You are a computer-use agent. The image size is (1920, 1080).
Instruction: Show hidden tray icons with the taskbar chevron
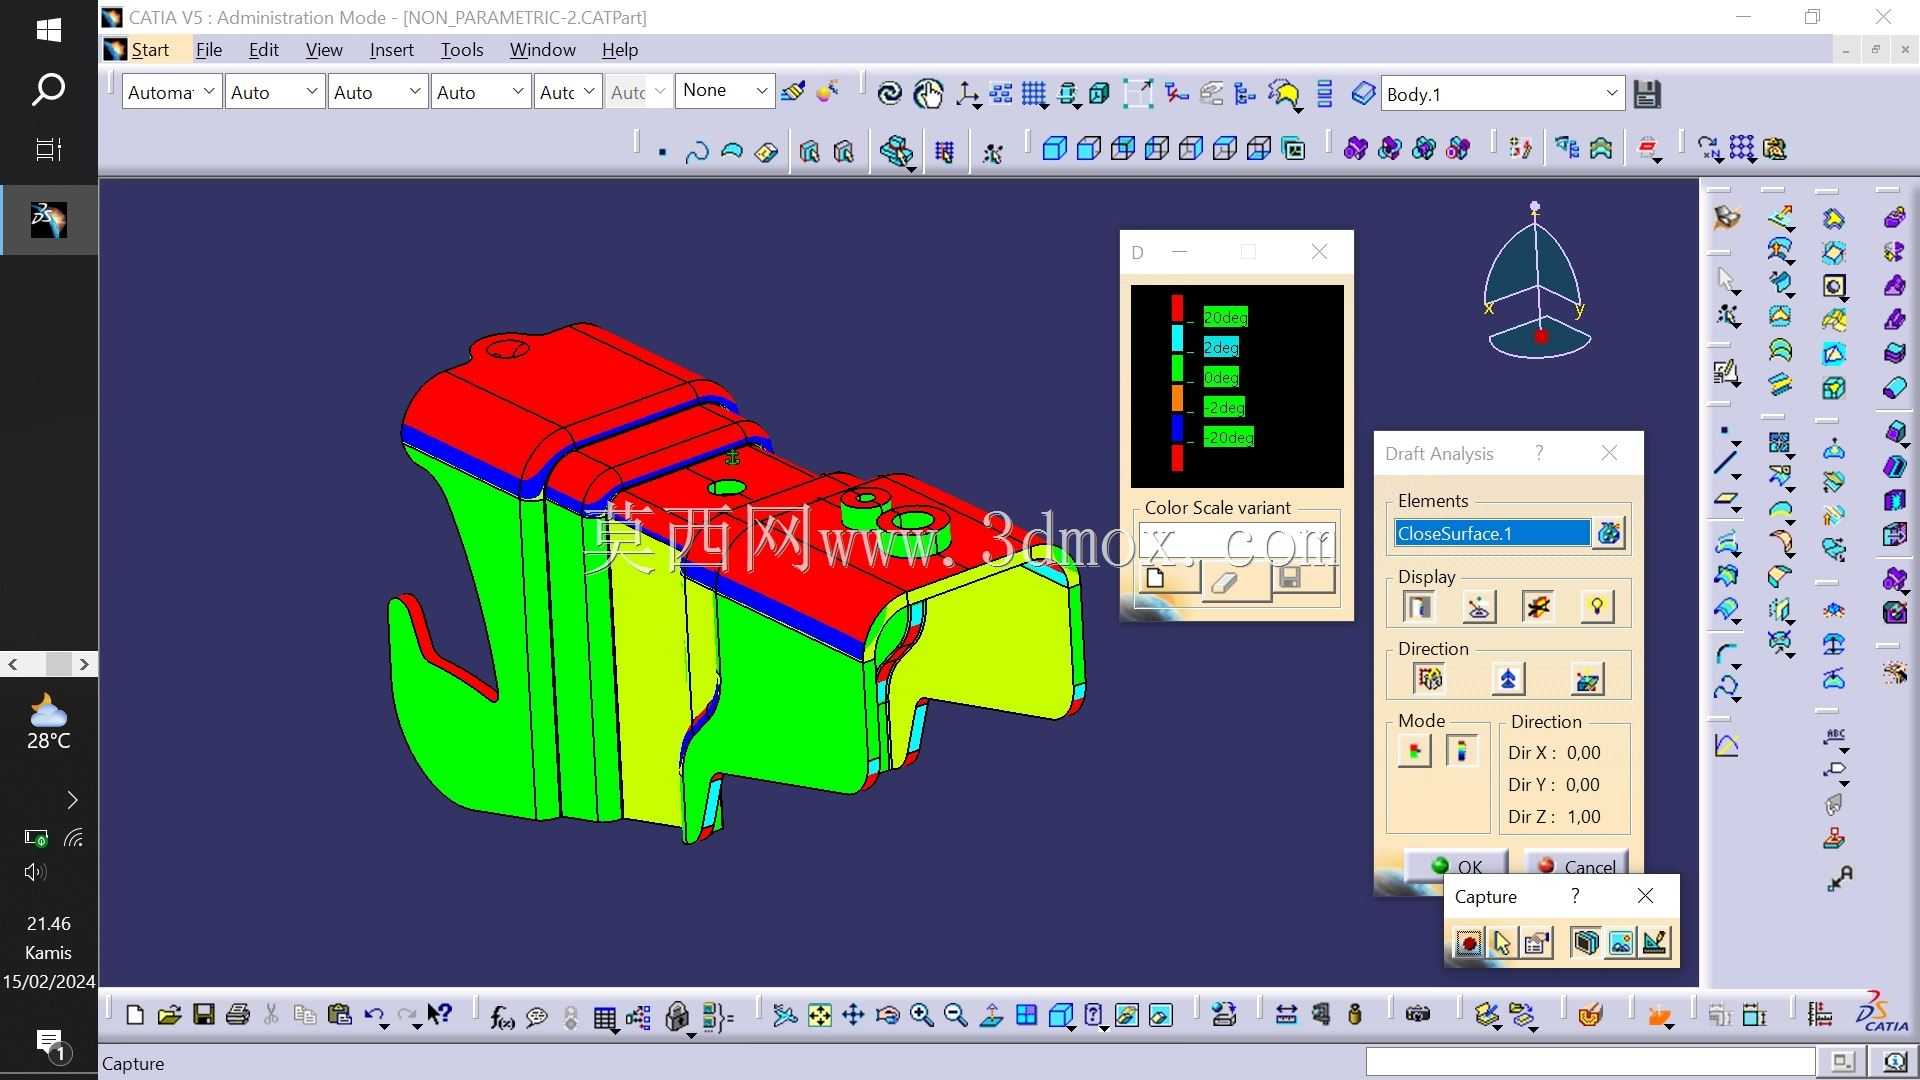(72, 800)
